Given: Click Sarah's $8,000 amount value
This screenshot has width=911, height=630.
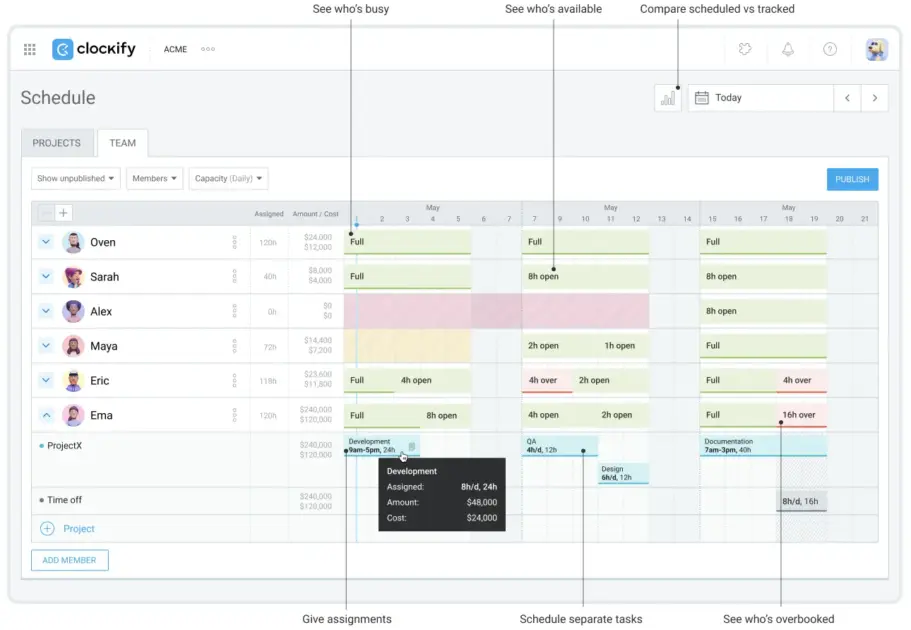Looking at the screenshot, I should 320,270.
